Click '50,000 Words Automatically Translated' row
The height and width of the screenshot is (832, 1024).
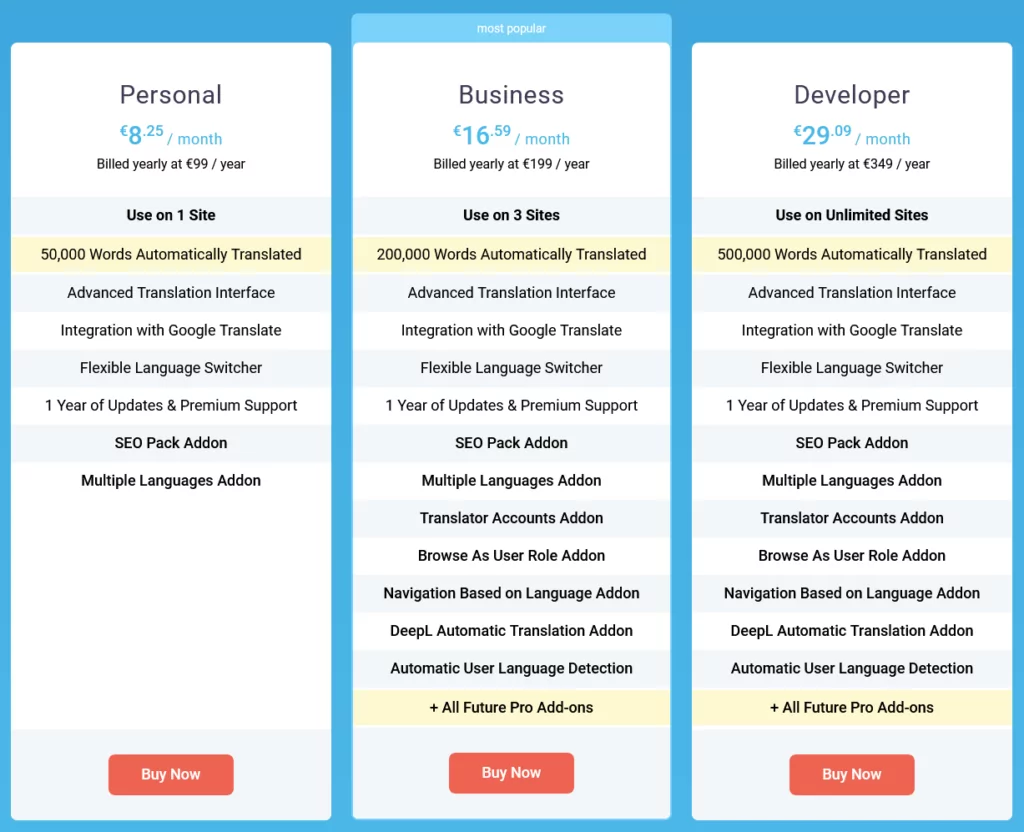tap(171, 254)
